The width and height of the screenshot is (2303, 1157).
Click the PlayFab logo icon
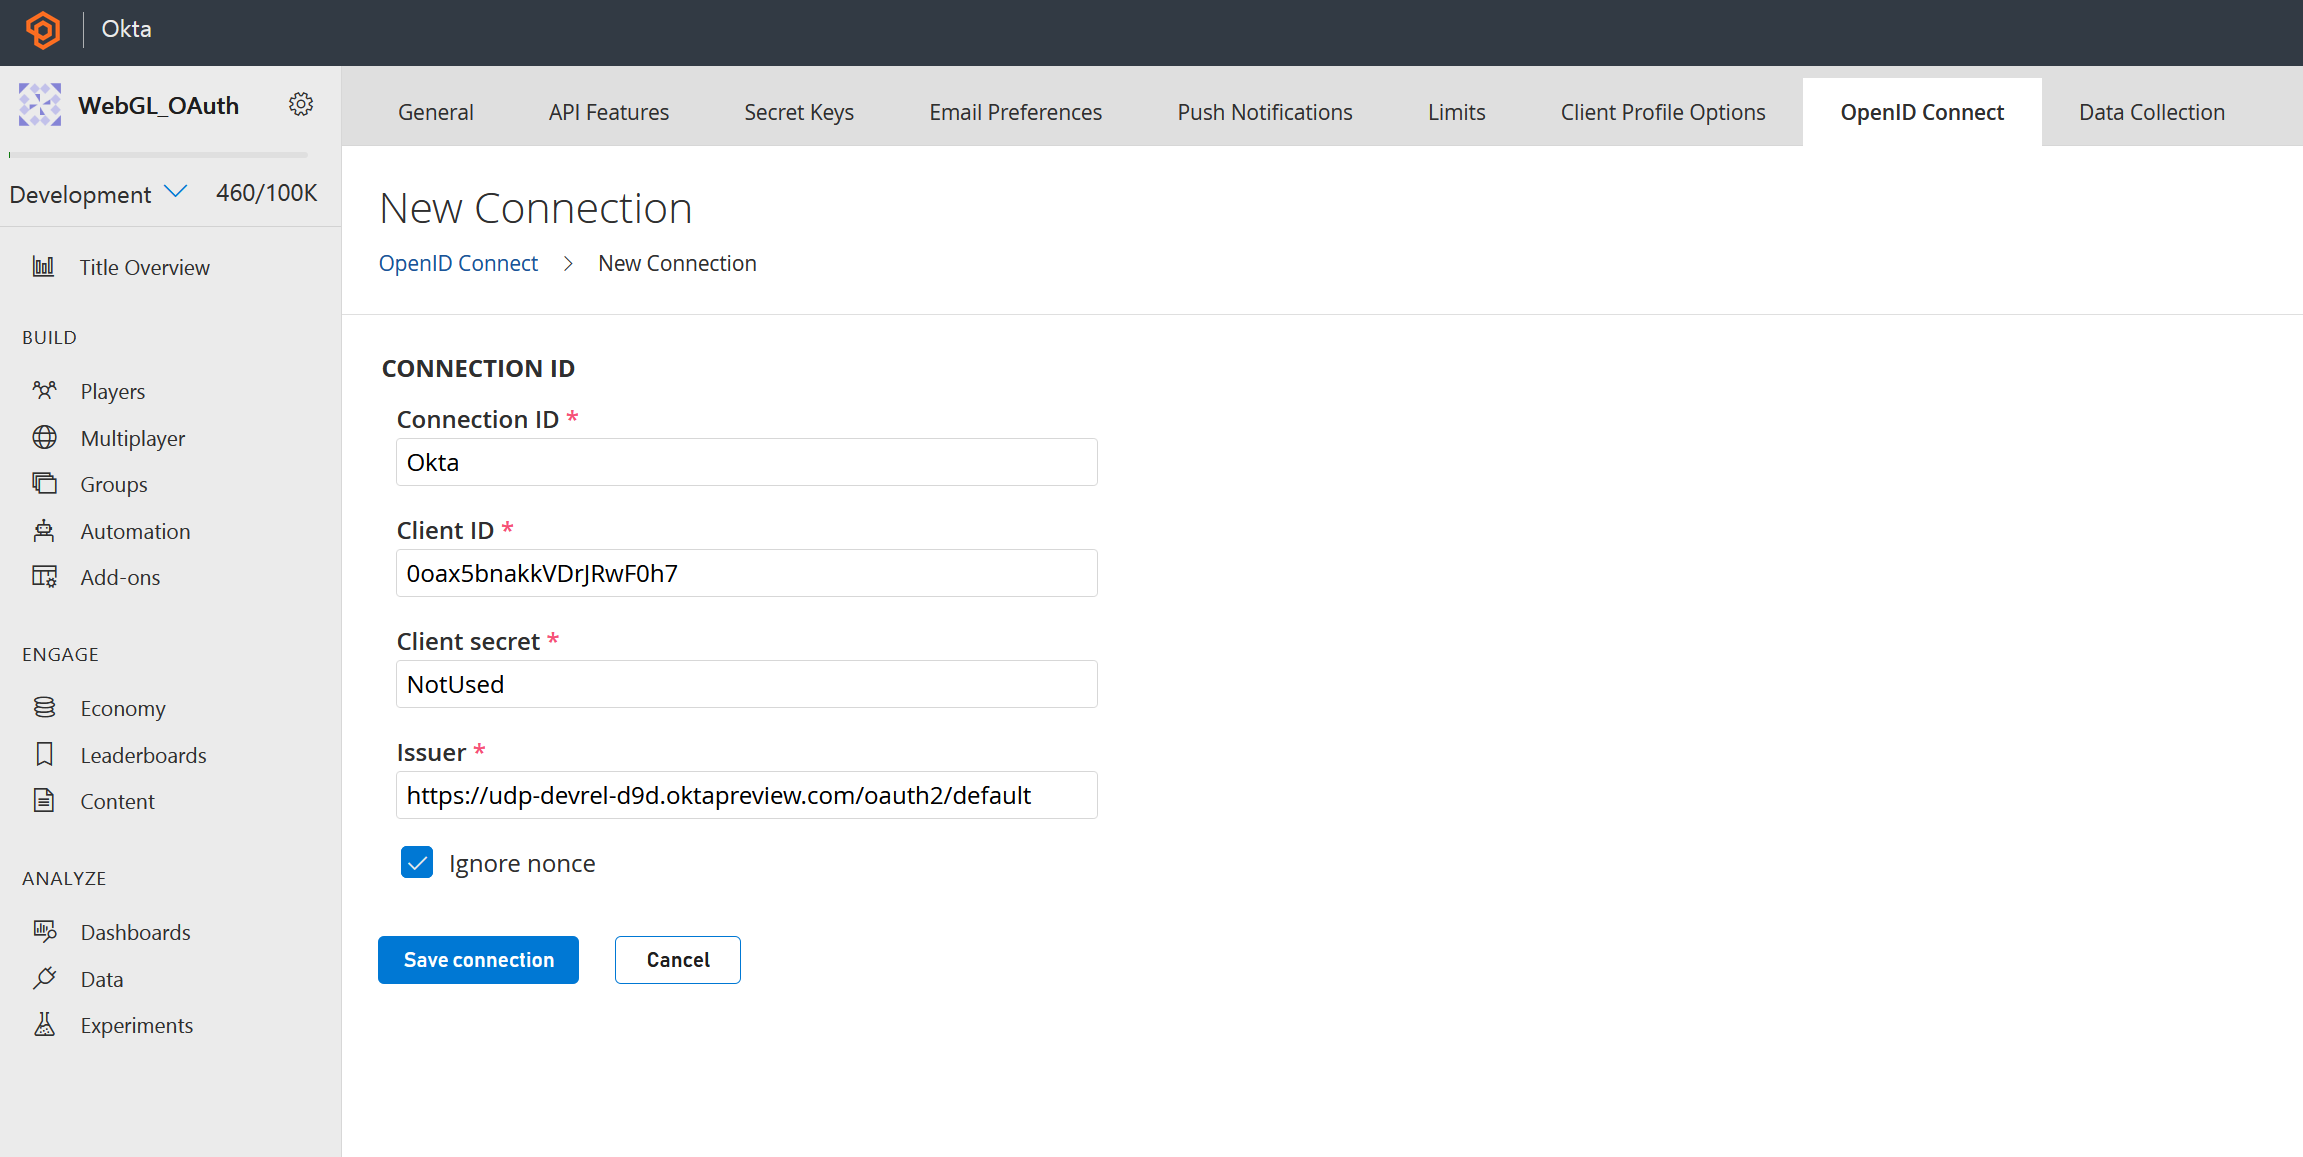point(42,30)
